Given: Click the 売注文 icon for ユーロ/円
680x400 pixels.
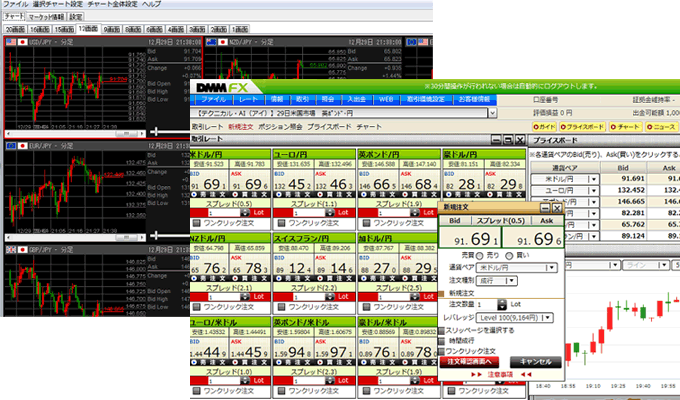Looking at the screenshot, I should pos(278,194).
